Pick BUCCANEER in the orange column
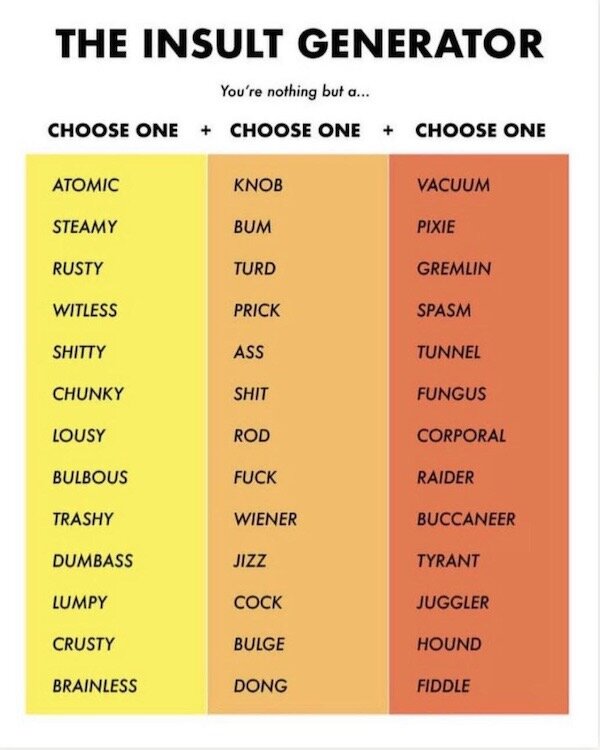600x750 pixels. (x=466, y=519)
